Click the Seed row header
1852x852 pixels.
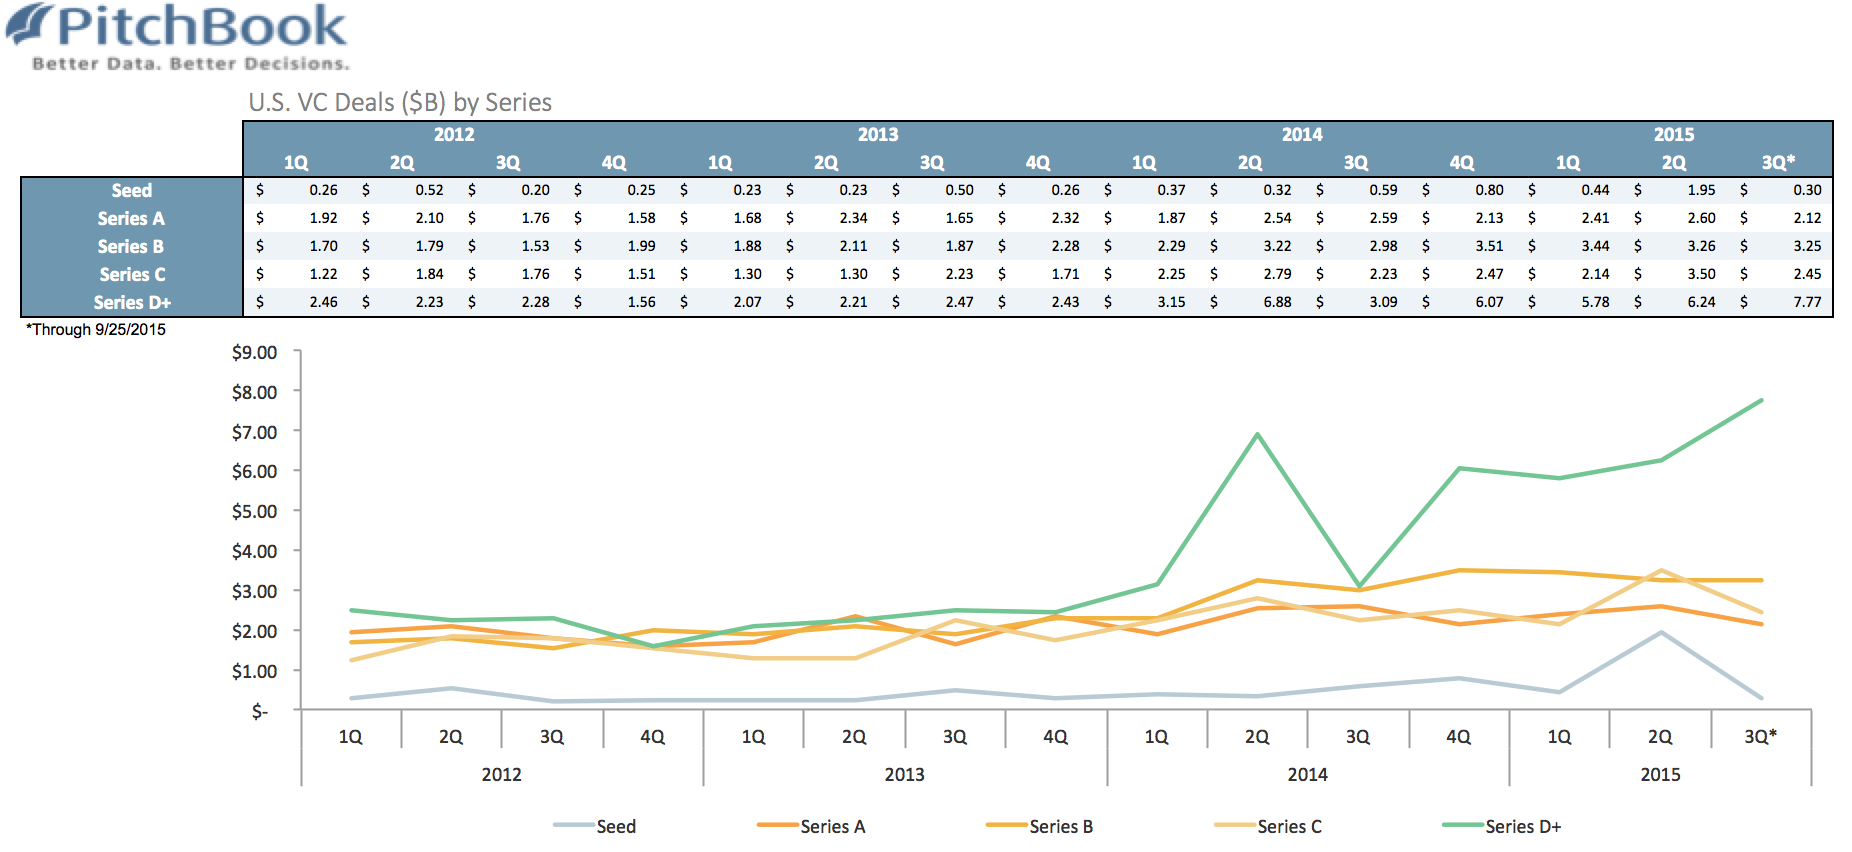point(132,190)
